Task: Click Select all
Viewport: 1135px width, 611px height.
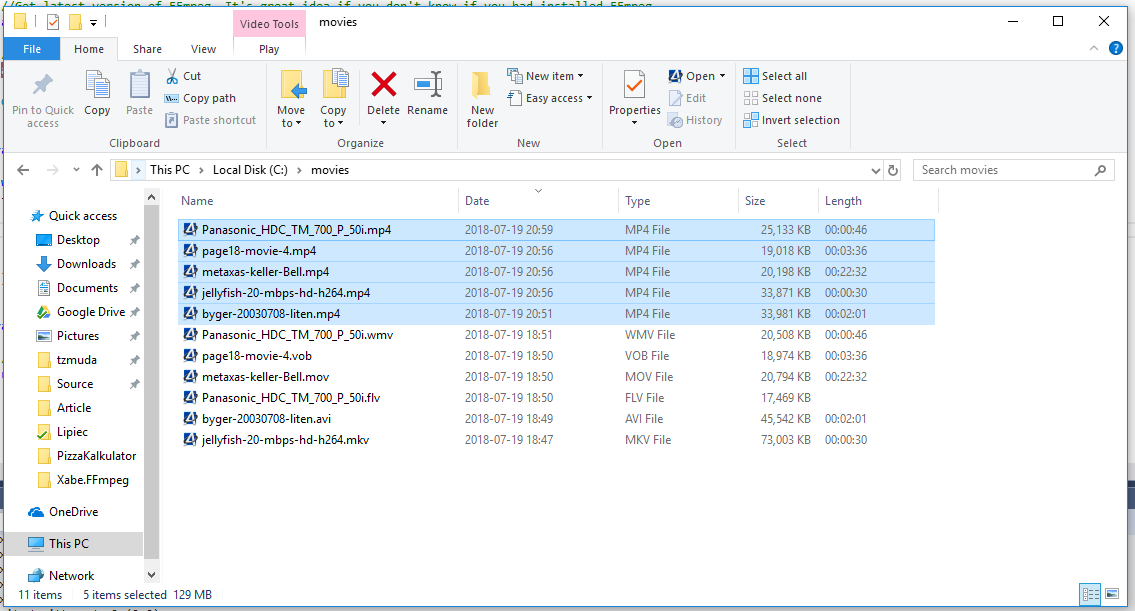Action: (x=775, y=76)
